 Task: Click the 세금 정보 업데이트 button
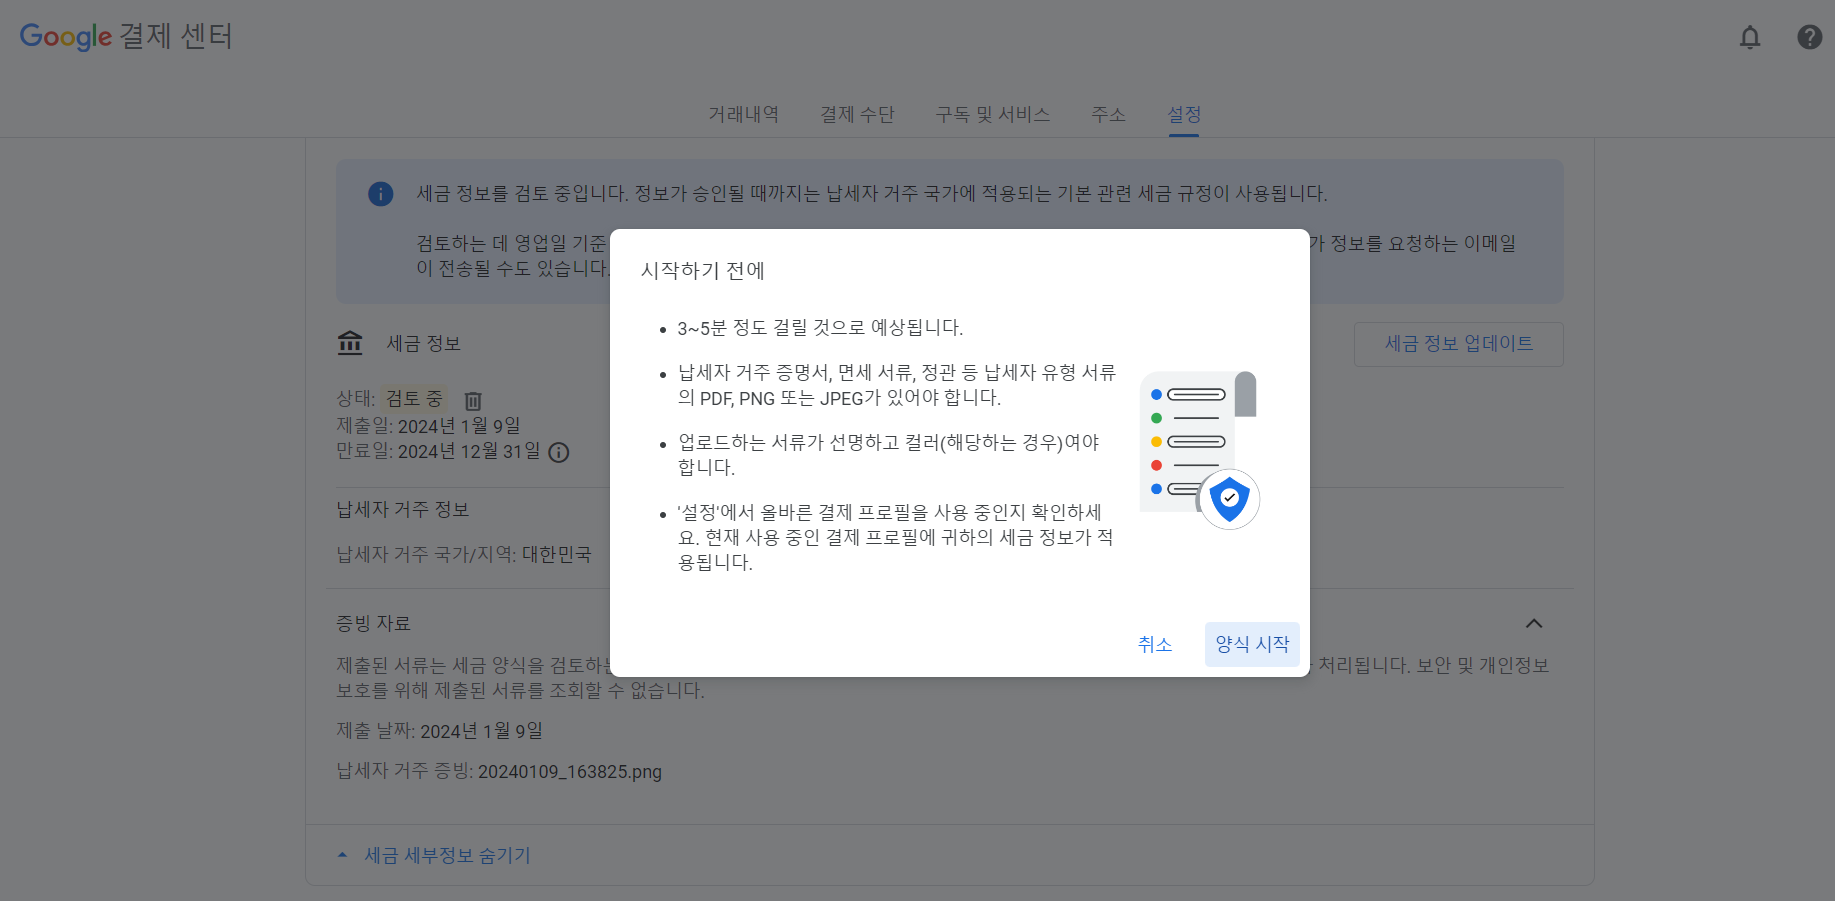(x=1458, y=344)
